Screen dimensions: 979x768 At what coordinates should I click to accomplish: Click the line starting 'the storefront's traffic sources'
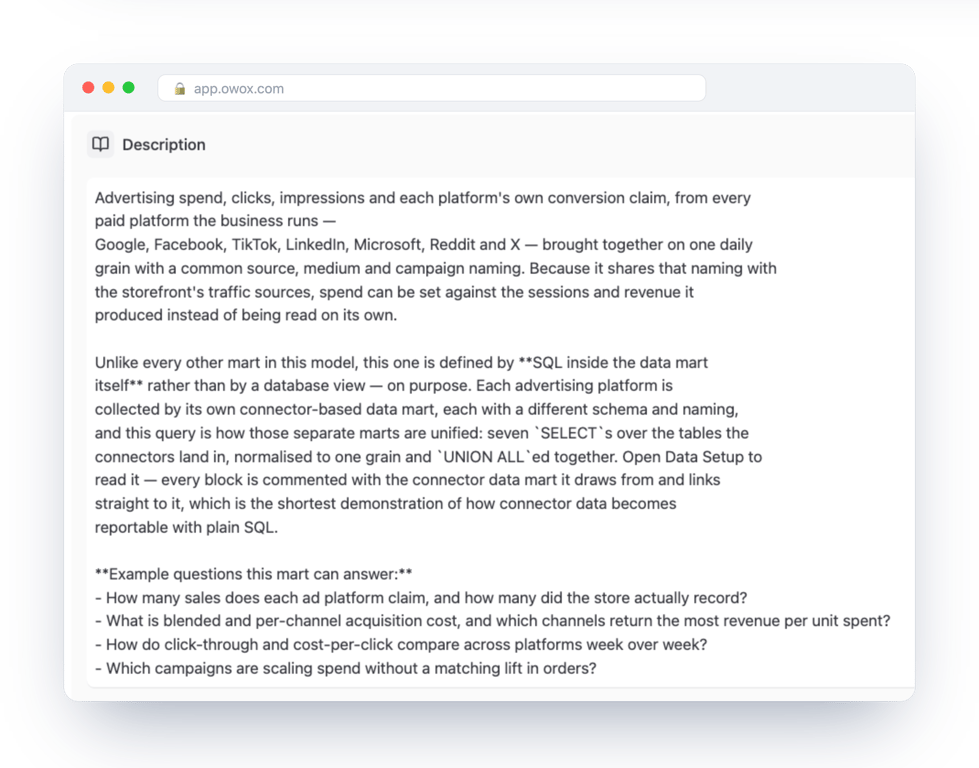click(x=394, y=292)
